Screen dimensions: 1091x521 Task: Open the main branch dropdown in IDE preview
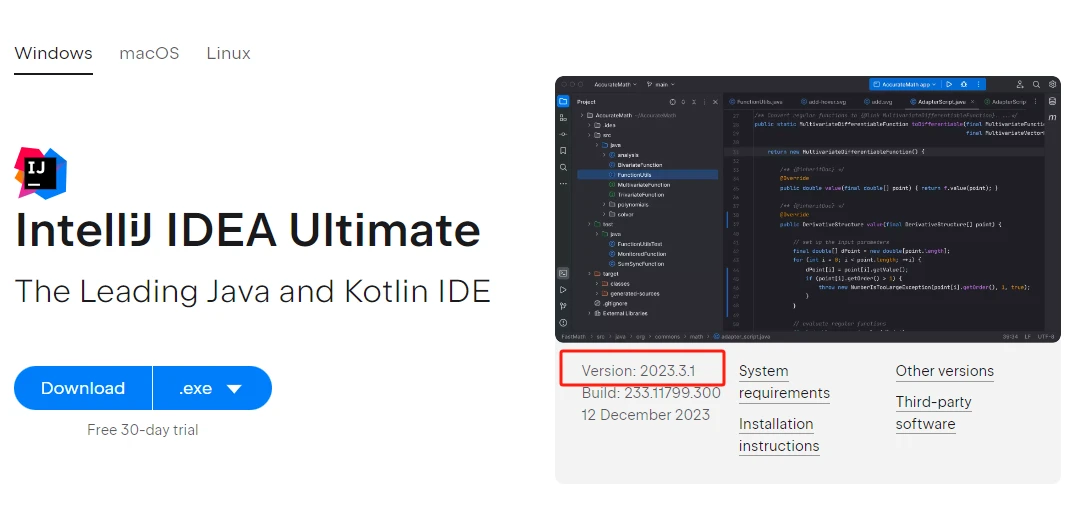tap(660, 84)
